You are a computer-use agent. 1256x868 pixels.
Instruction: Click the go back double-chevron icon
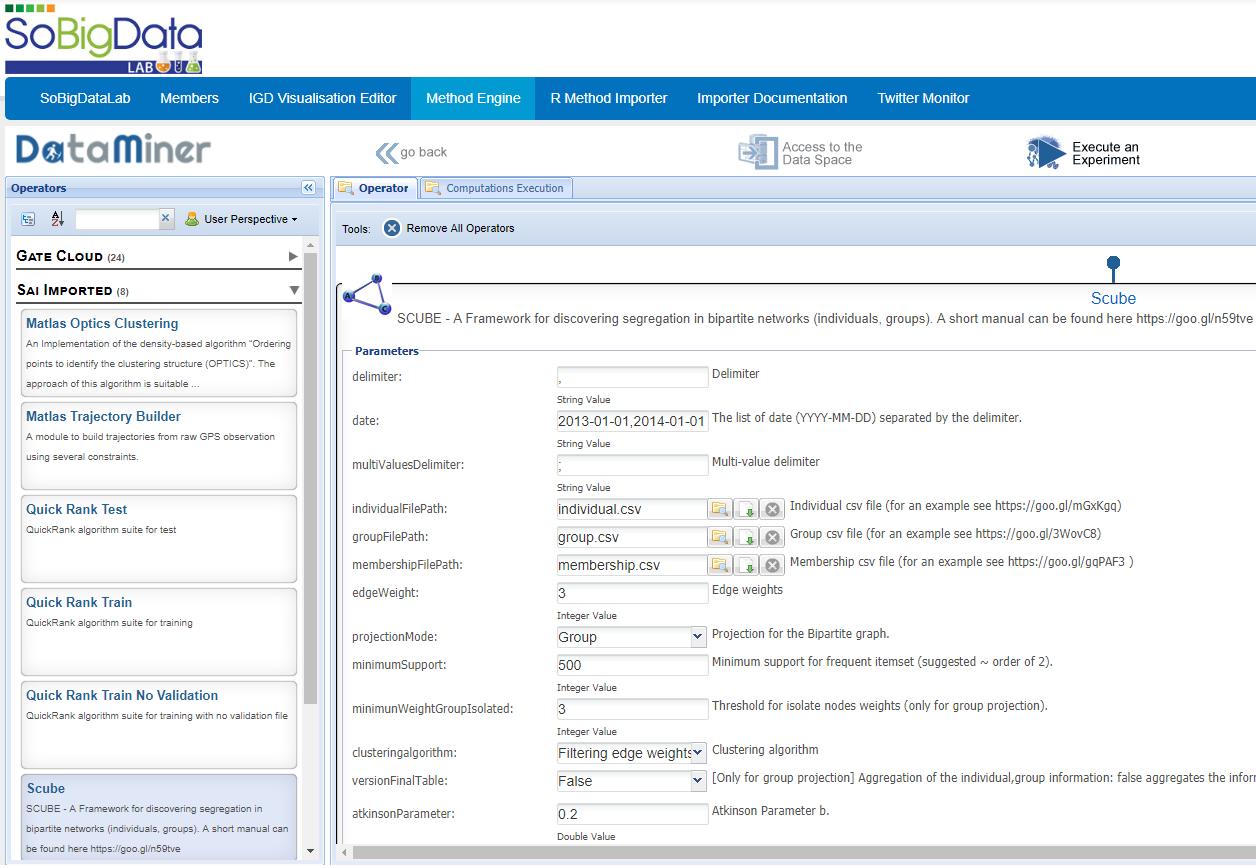pos(386,152)
